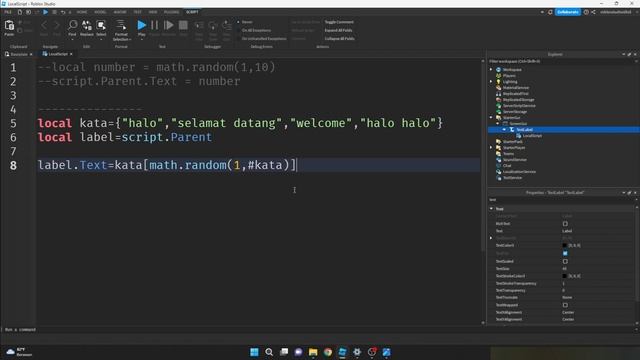Collapse the StarterGui tree node

coord(491,118)
